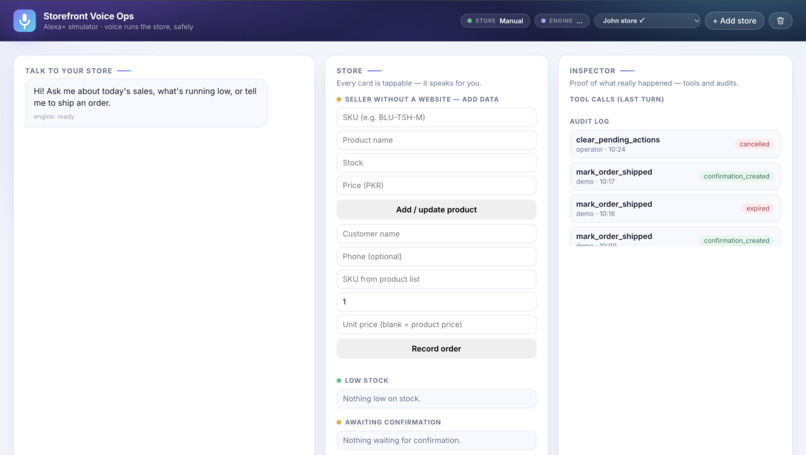Click the TALK TO YOUR STORE heading
Viewport: 806px width, 455px height.
[x=68, y=70]
